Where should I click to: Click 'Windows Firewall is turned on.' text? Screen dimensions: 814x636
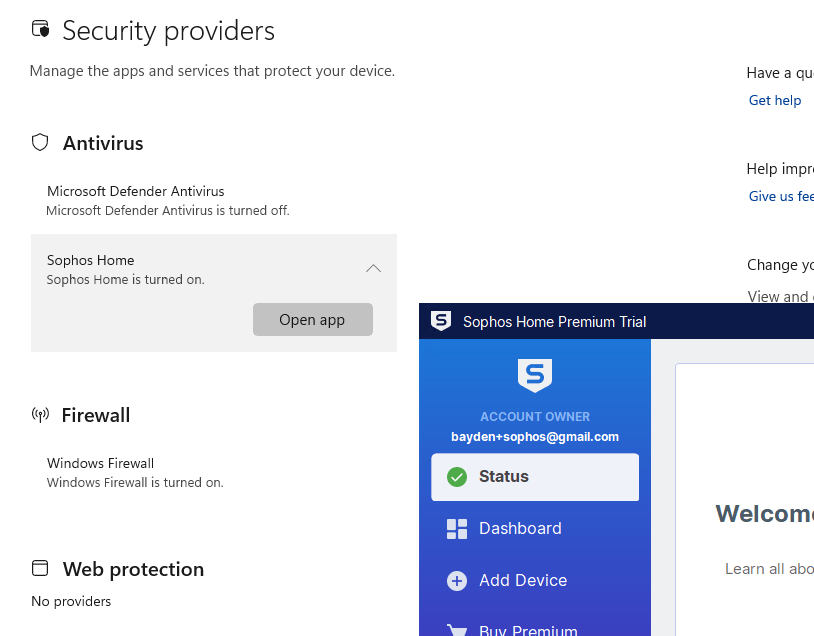[135, 482]
